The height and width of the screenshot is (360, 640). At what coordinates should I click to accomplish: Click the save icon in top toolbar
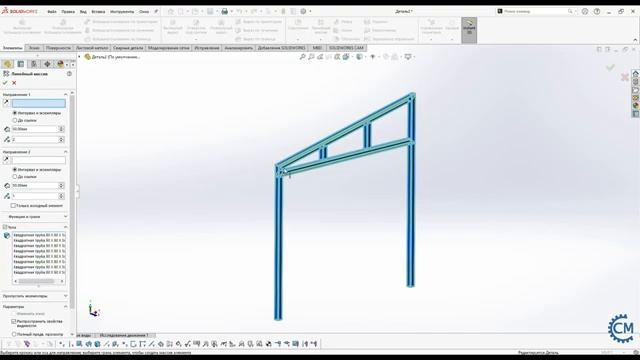pyautogui.click(x=210, y=11)
